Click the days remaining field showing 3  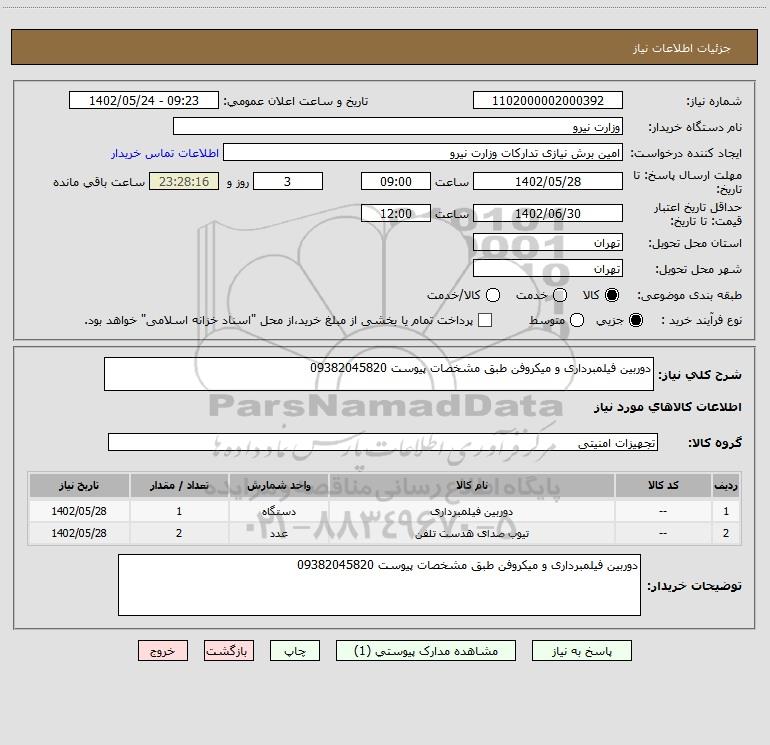click(x=288, y=181)
